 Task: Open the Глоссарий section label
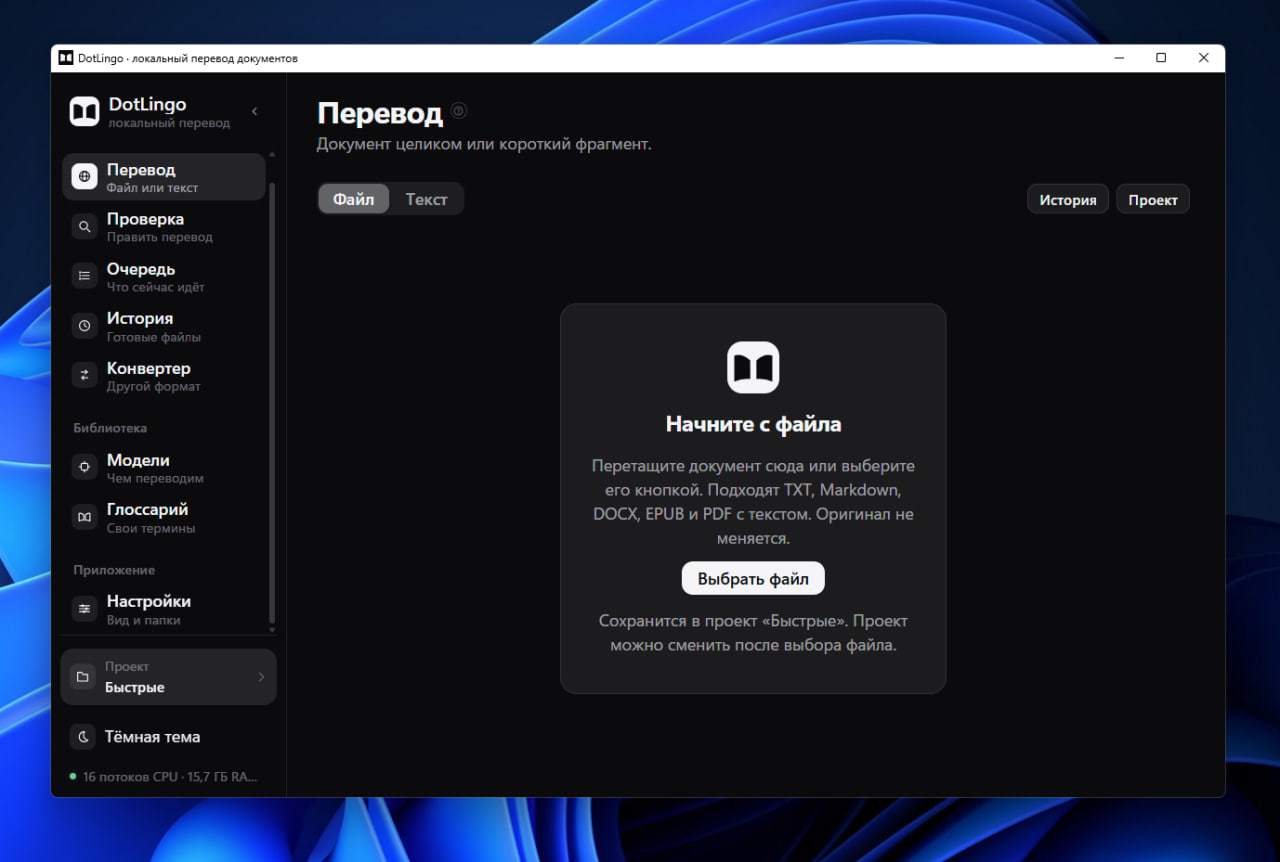(x=147, y=509)
